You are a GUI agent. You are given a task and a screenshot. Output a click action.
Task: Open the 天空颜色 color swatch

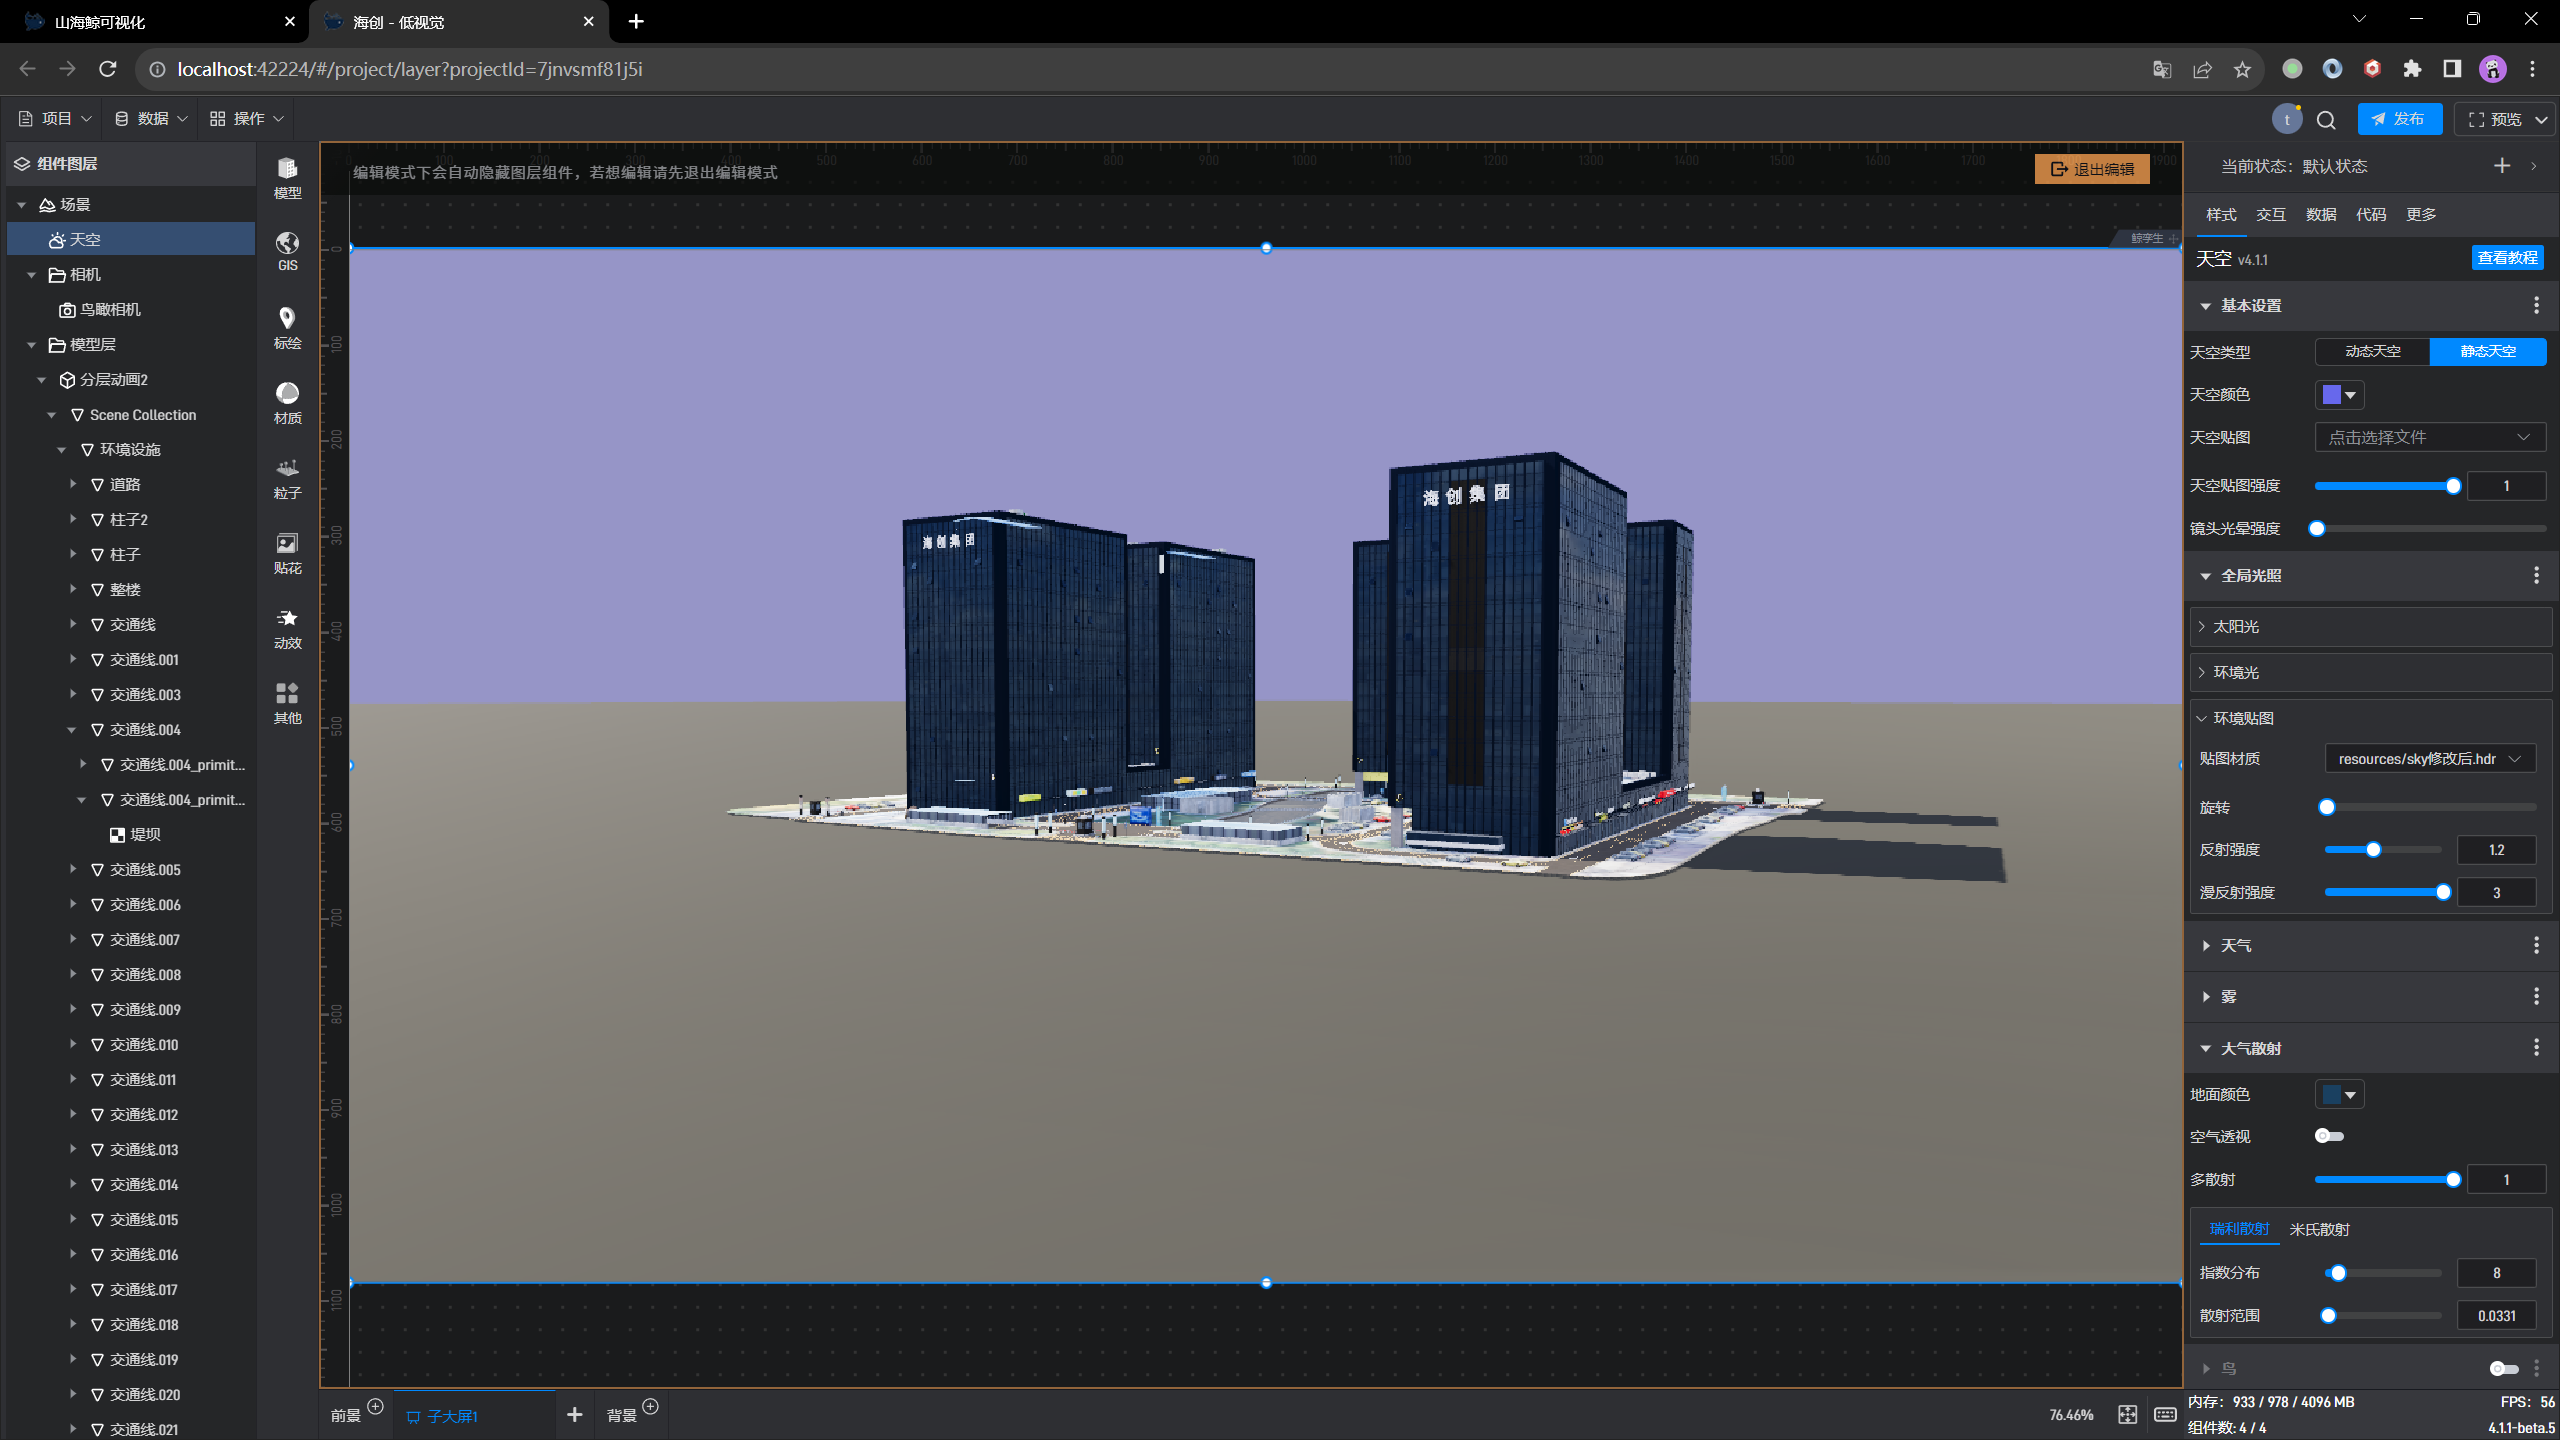click(x=2338, y=395)
